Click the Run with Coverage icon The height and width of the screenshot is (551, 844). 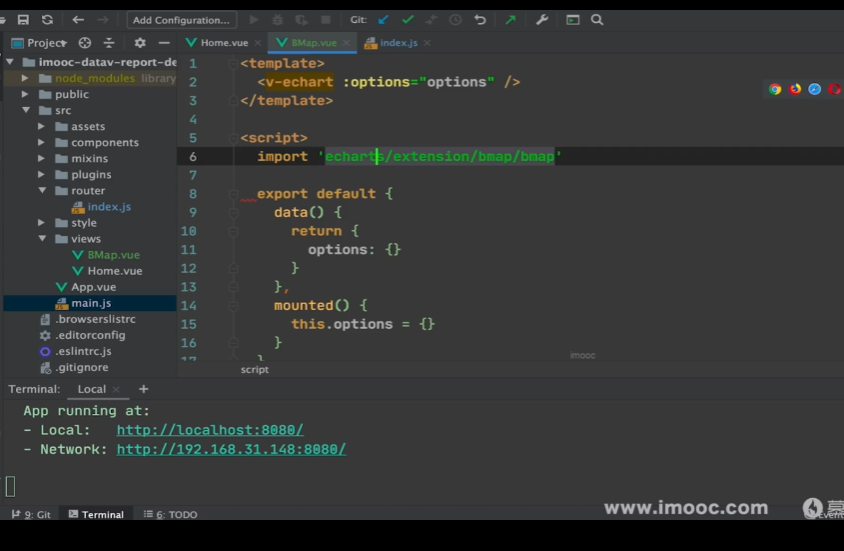pos(301,20)
